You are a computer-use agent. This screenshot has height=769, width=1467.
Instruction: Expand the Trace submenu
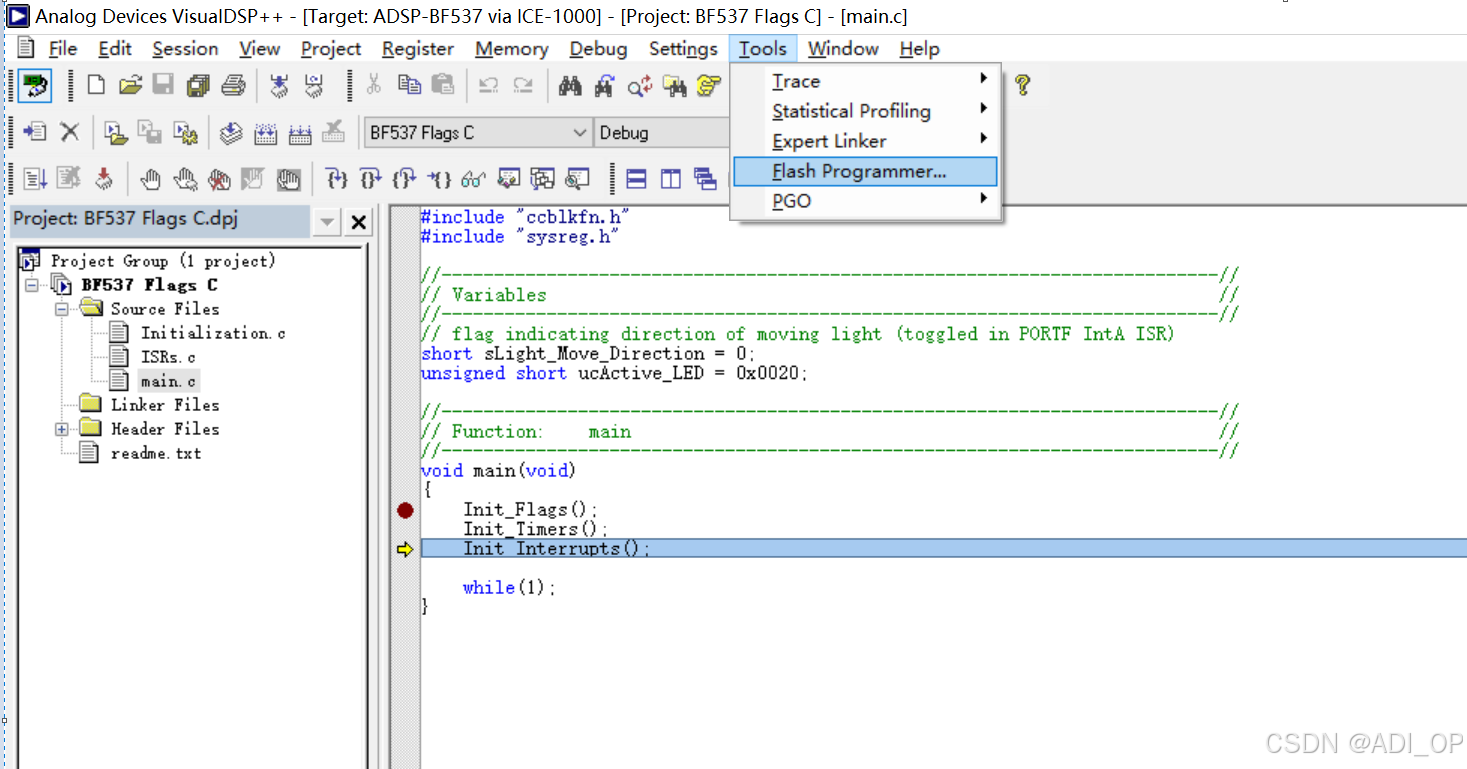coord(866,81)
